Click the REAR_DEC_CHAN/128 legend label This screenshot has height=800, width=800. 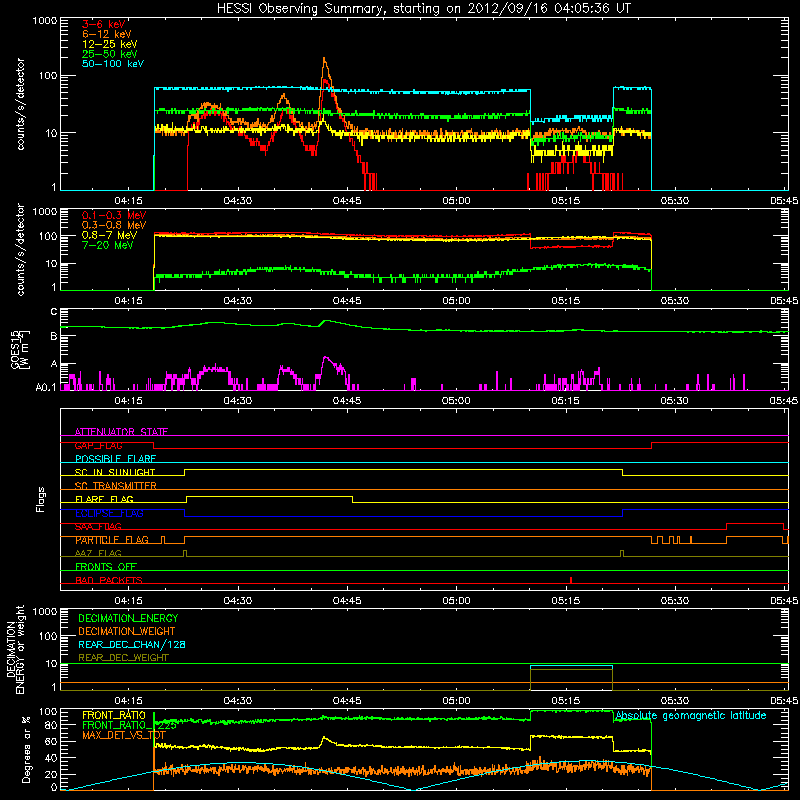[x=132, y=644]
